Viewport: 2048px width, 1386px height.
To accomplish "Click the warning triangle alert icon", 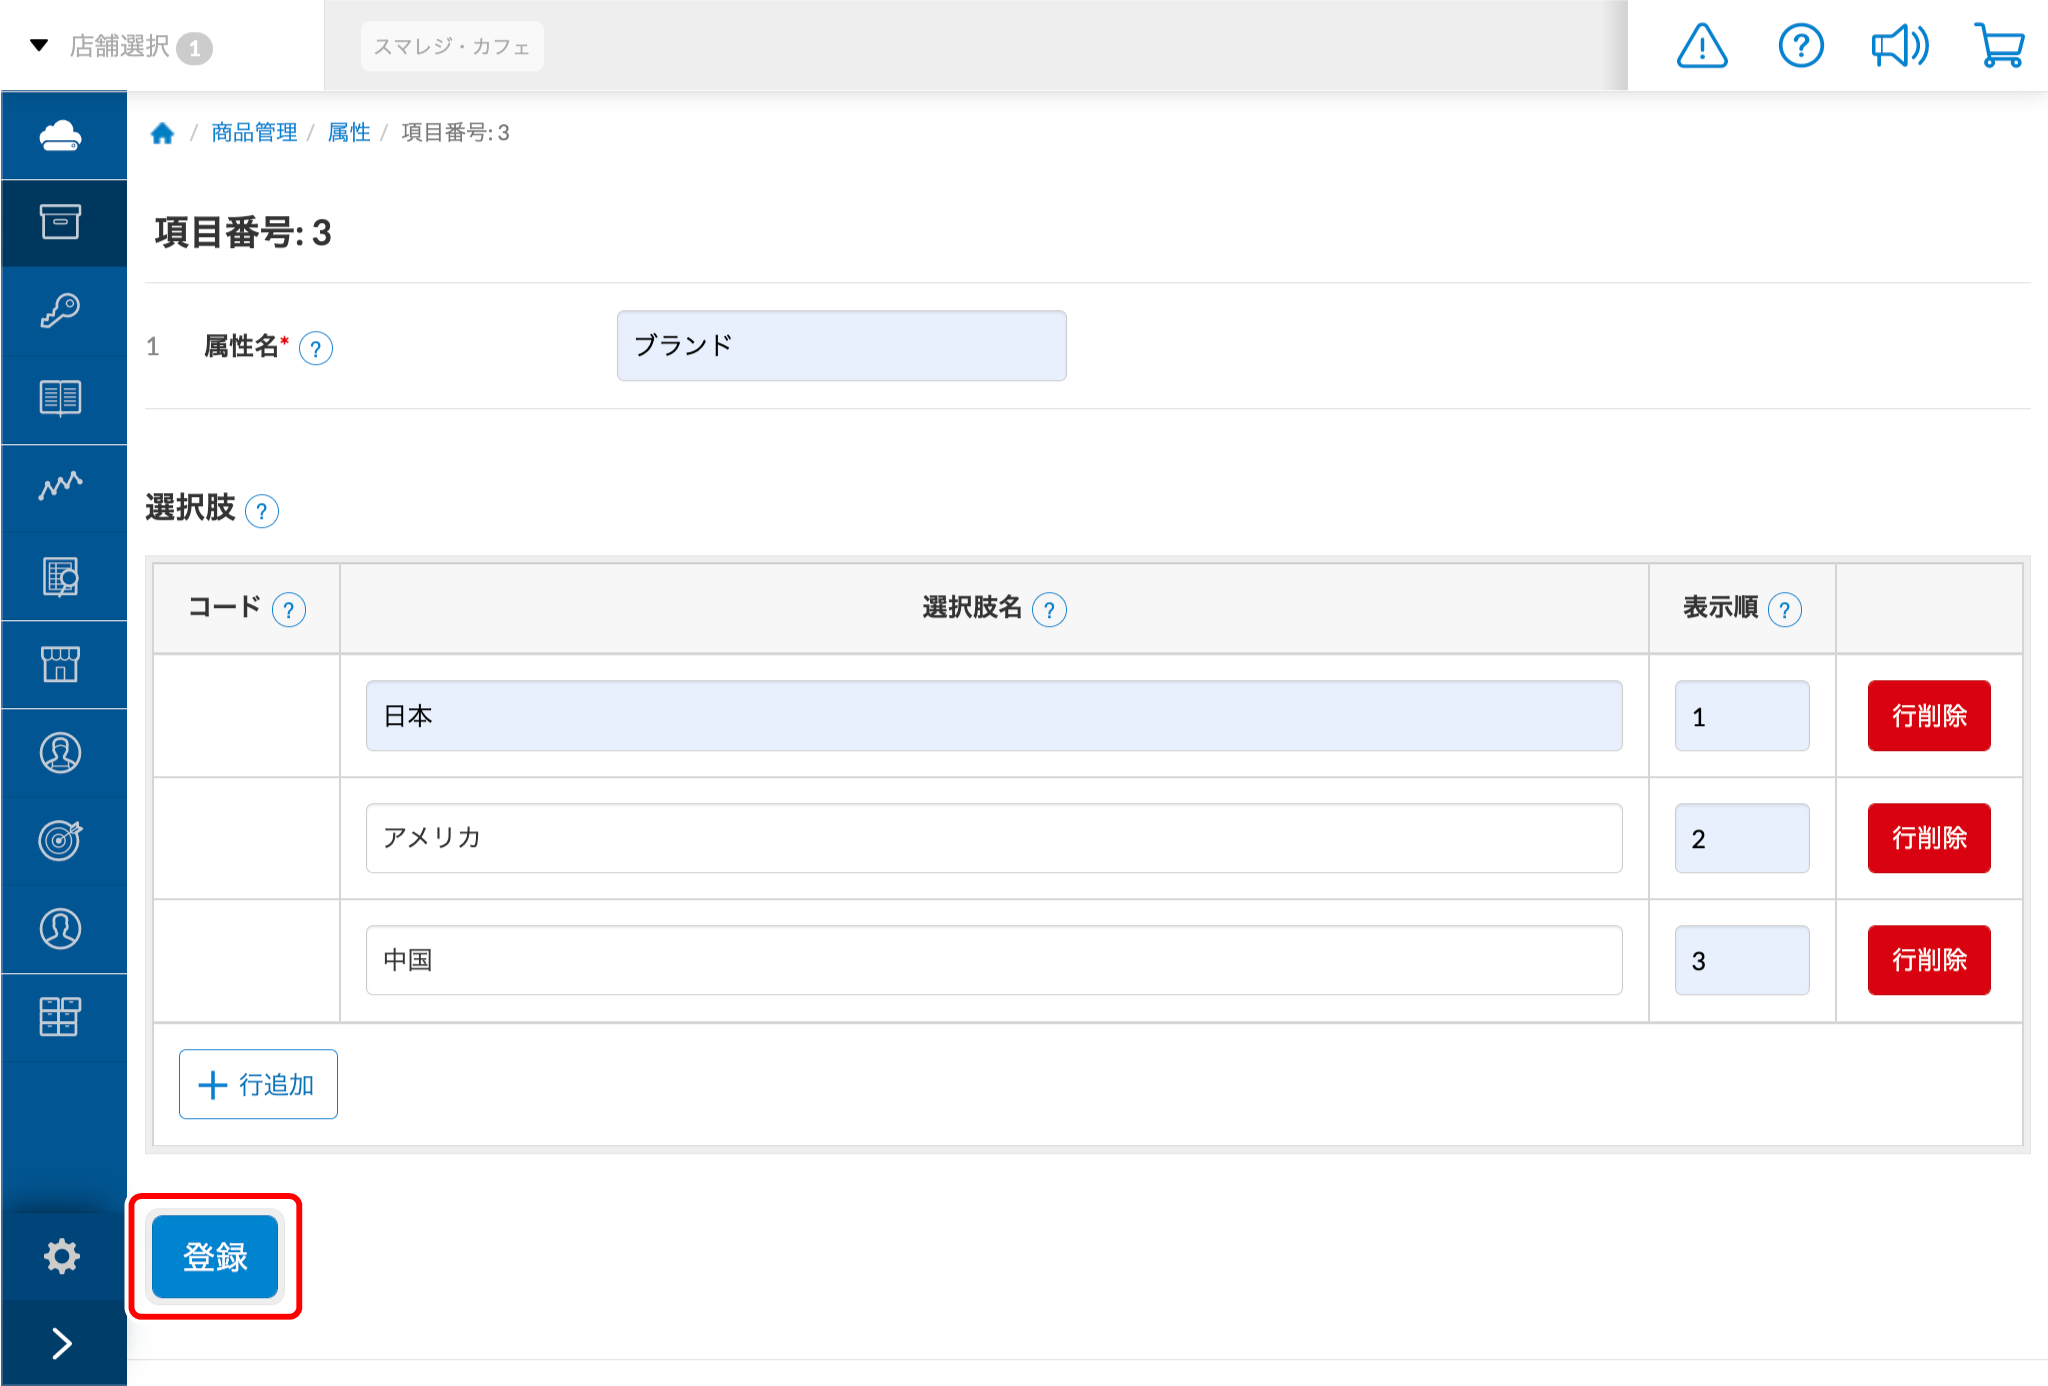I will (x=1701, y=46).
